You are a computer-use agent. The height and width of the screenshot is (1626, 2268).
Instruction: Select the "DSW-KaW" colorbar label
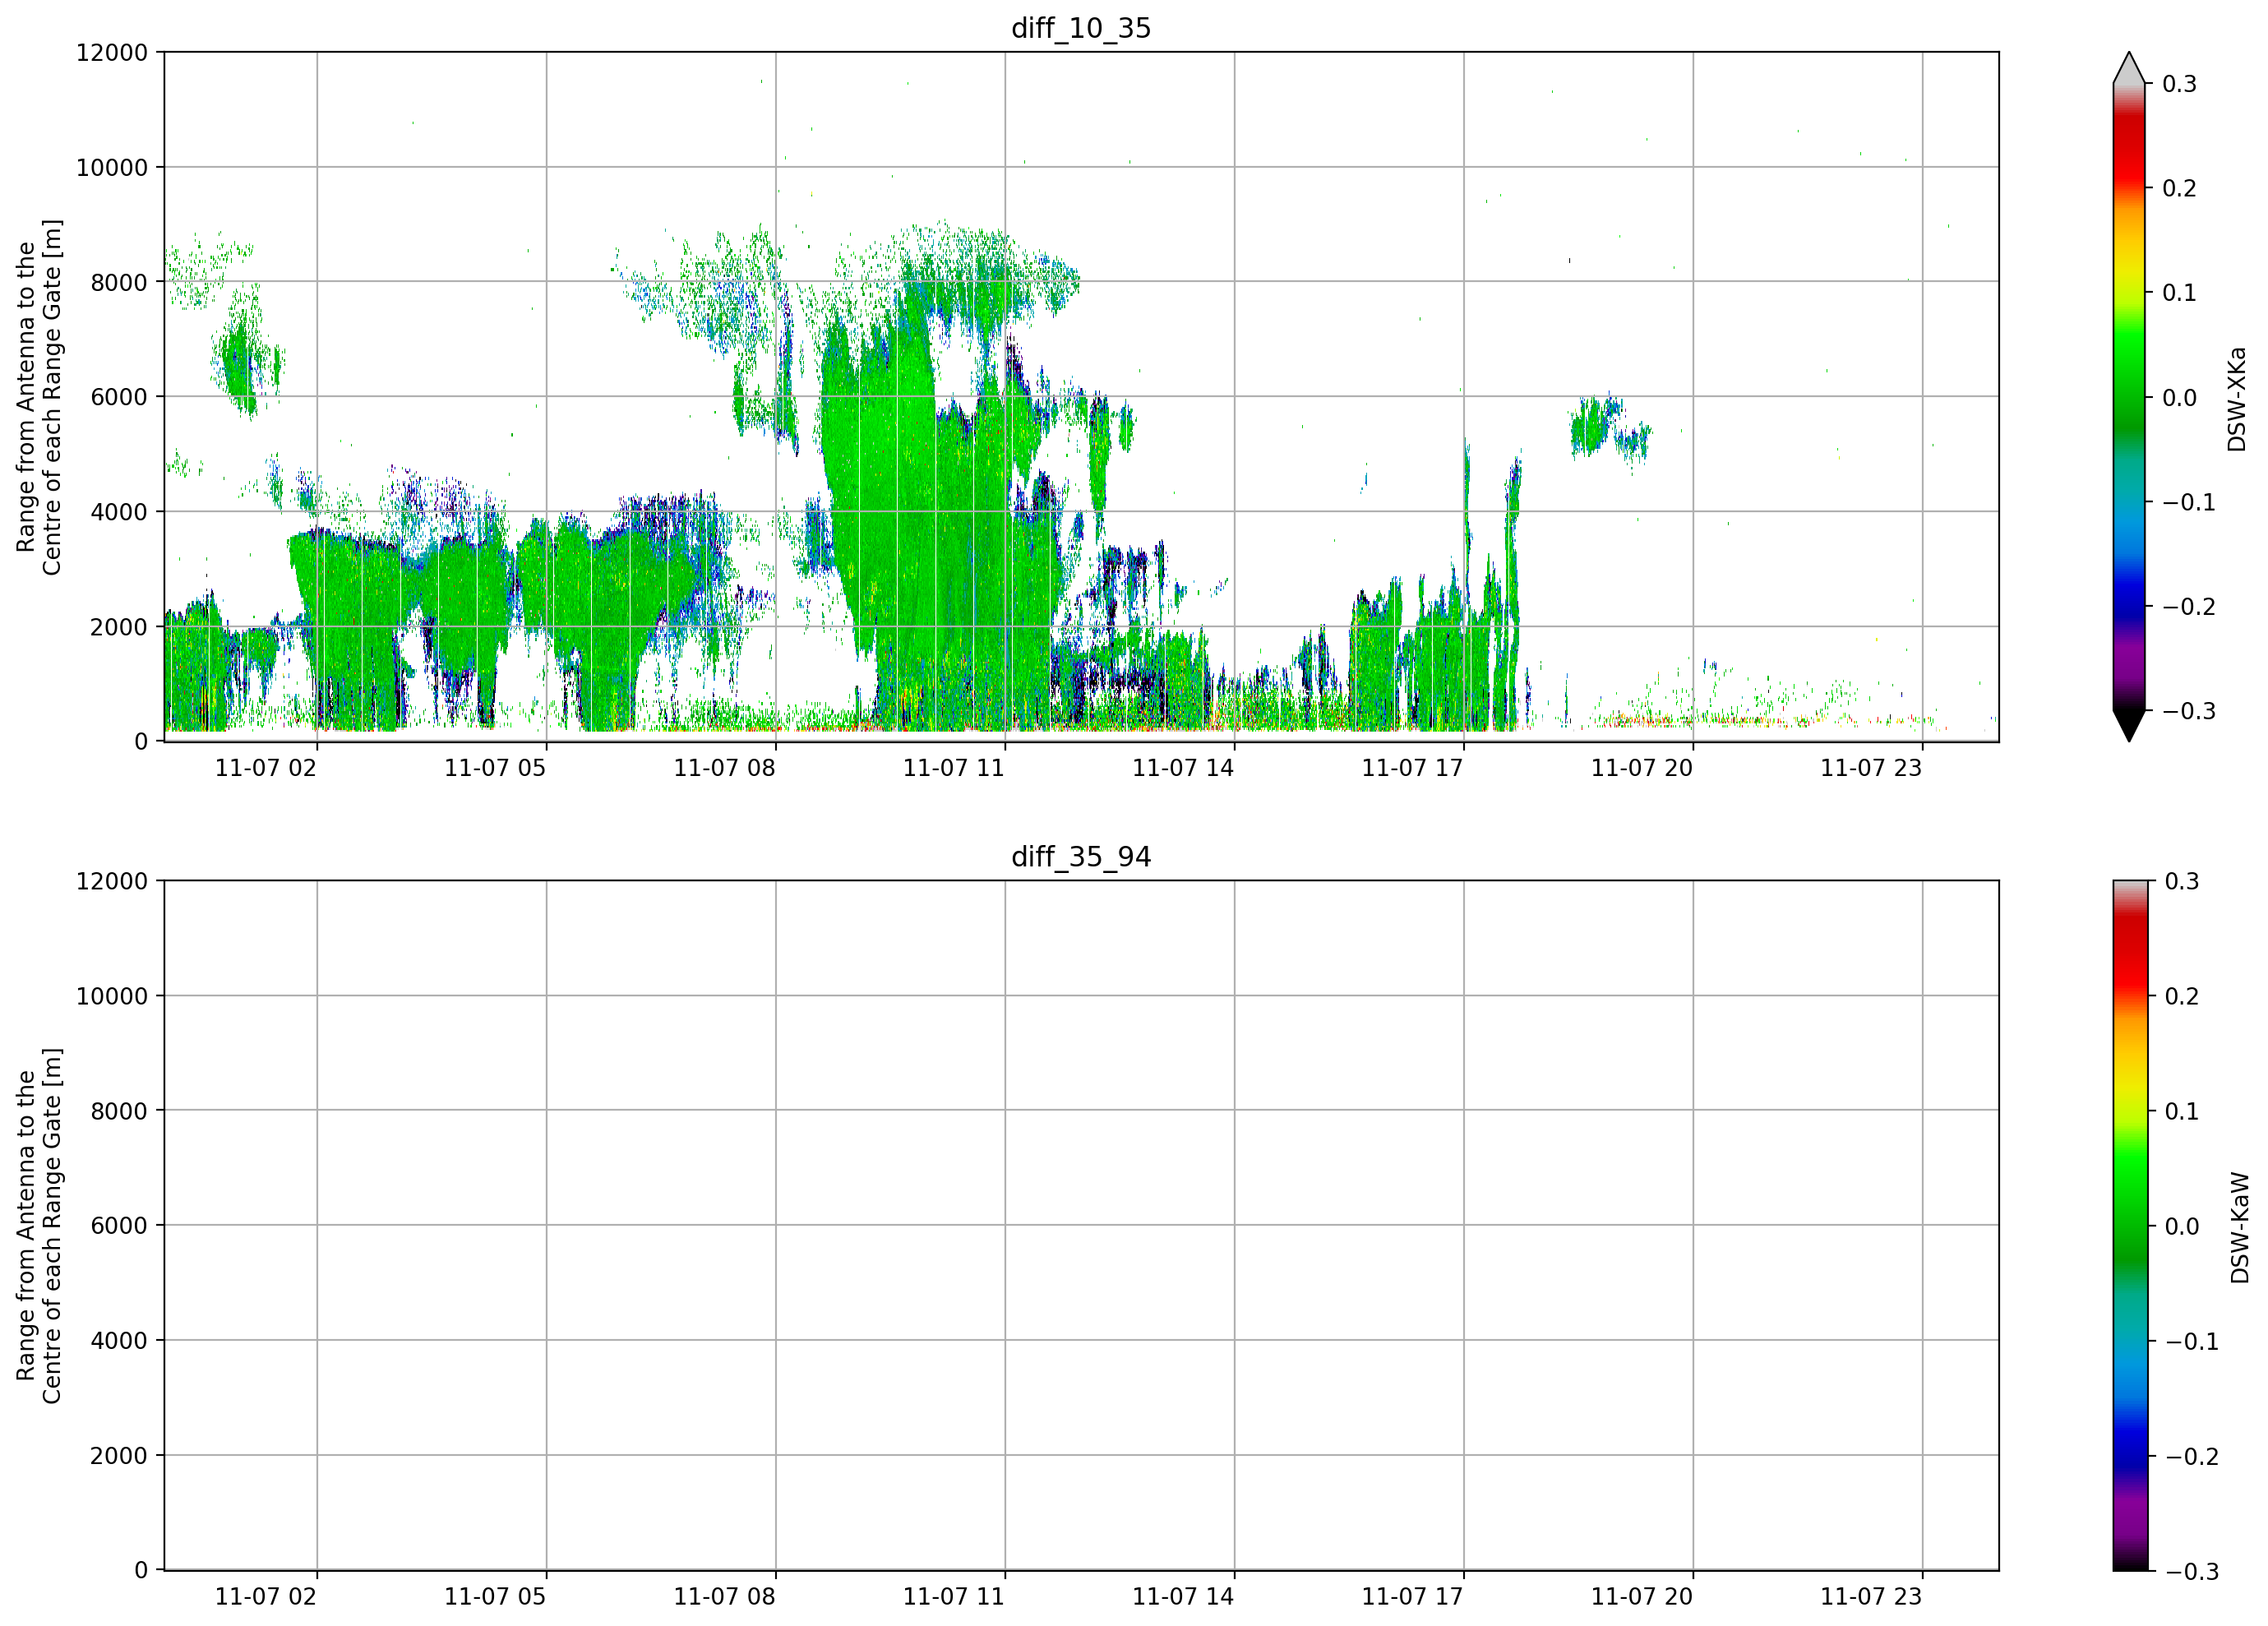(x=2240, y=1228)
